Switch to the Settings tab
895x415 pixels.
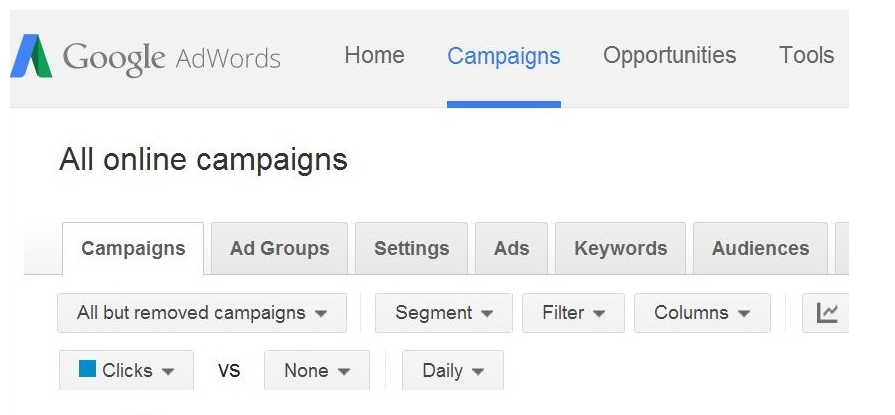coord(411,249)
